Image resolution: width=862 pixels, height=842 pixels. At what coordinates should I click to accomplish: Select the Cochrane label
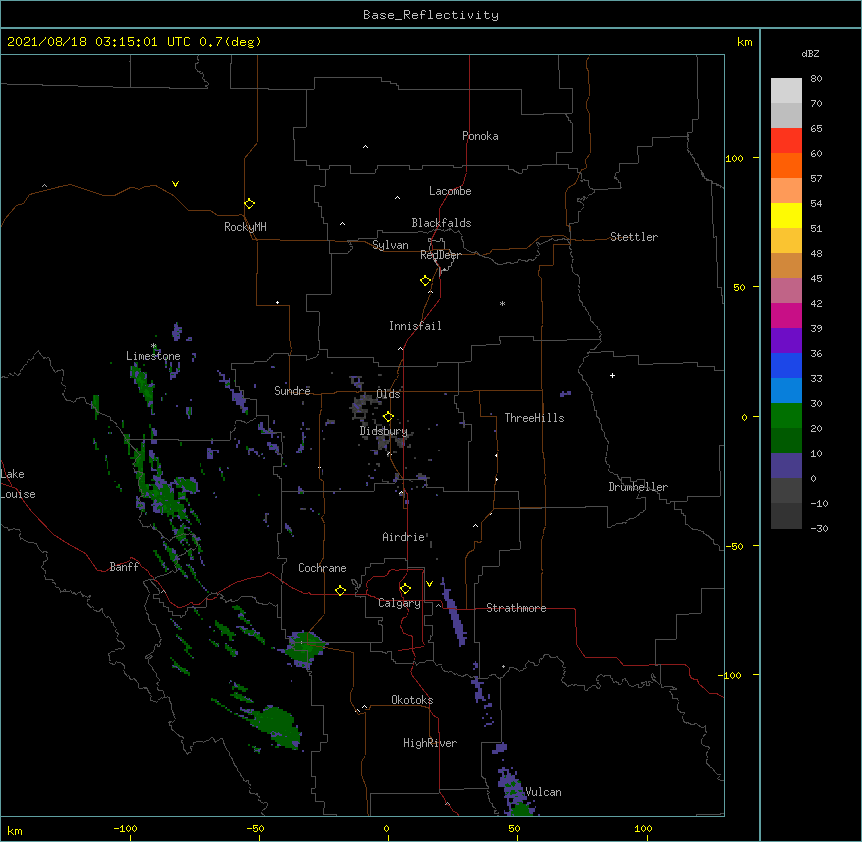pos(322,568)
